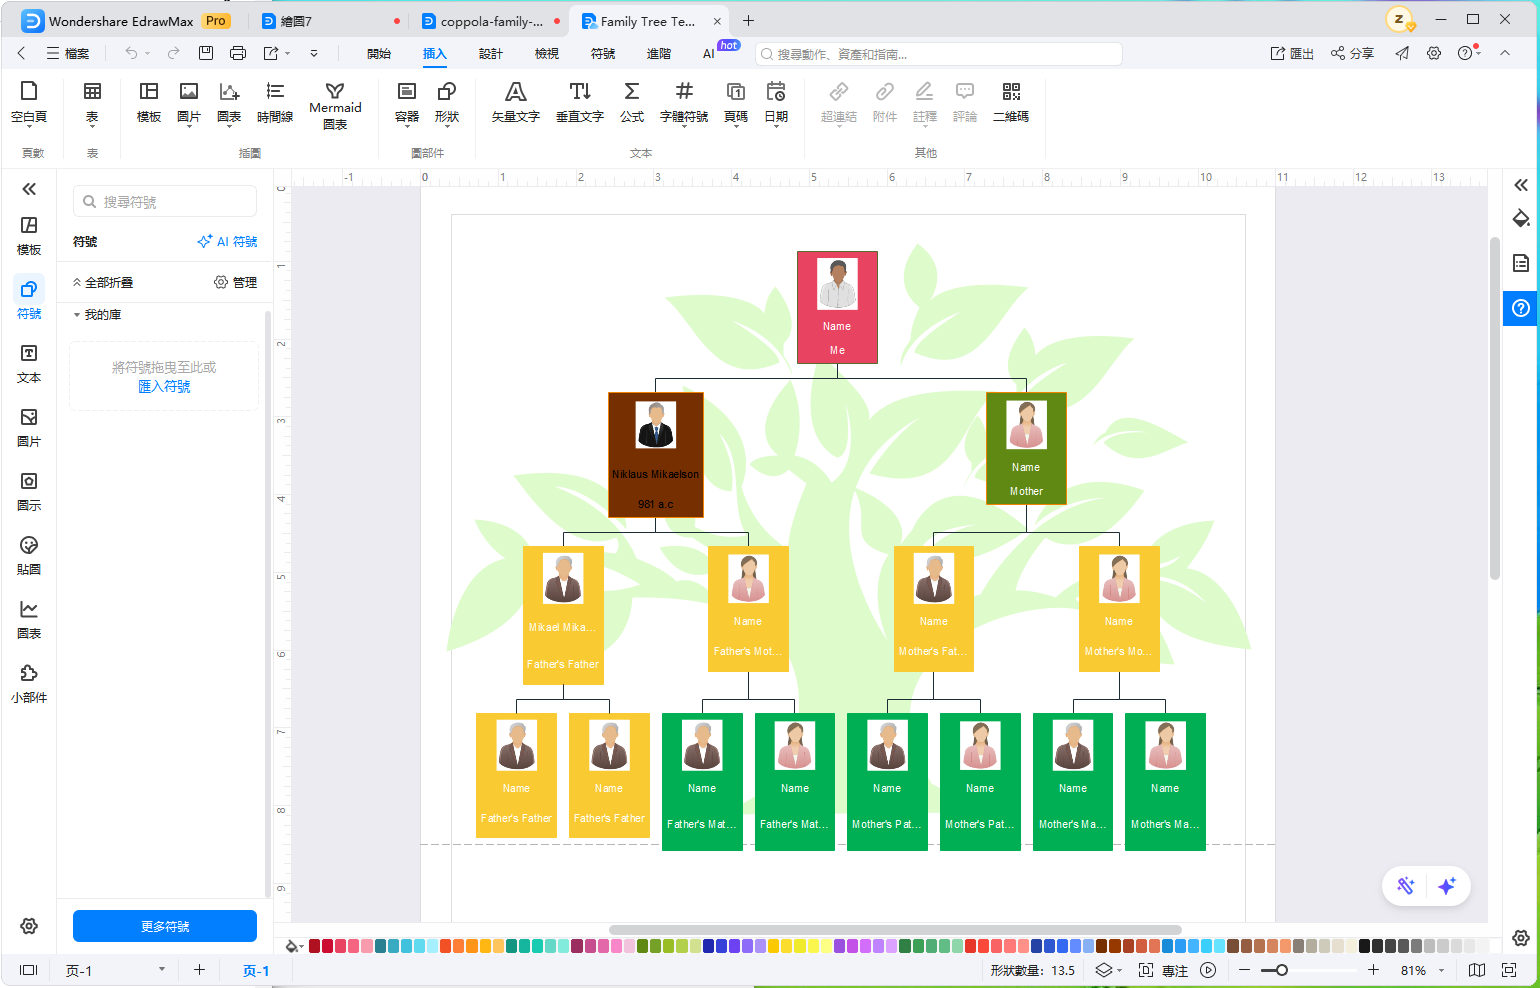The width and height of the screenshot is (1540, 988).
Task: Click the Import Symbols (匯入符號) link
Action: click(164, 387)
